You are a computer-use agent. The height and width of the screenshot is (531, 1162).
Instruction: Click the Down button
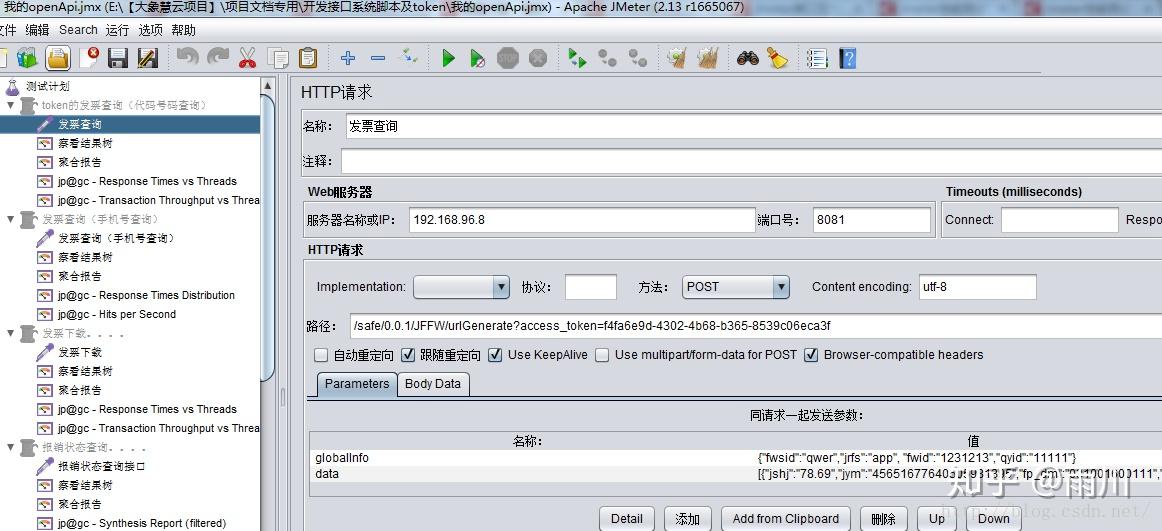coord(994,518)
